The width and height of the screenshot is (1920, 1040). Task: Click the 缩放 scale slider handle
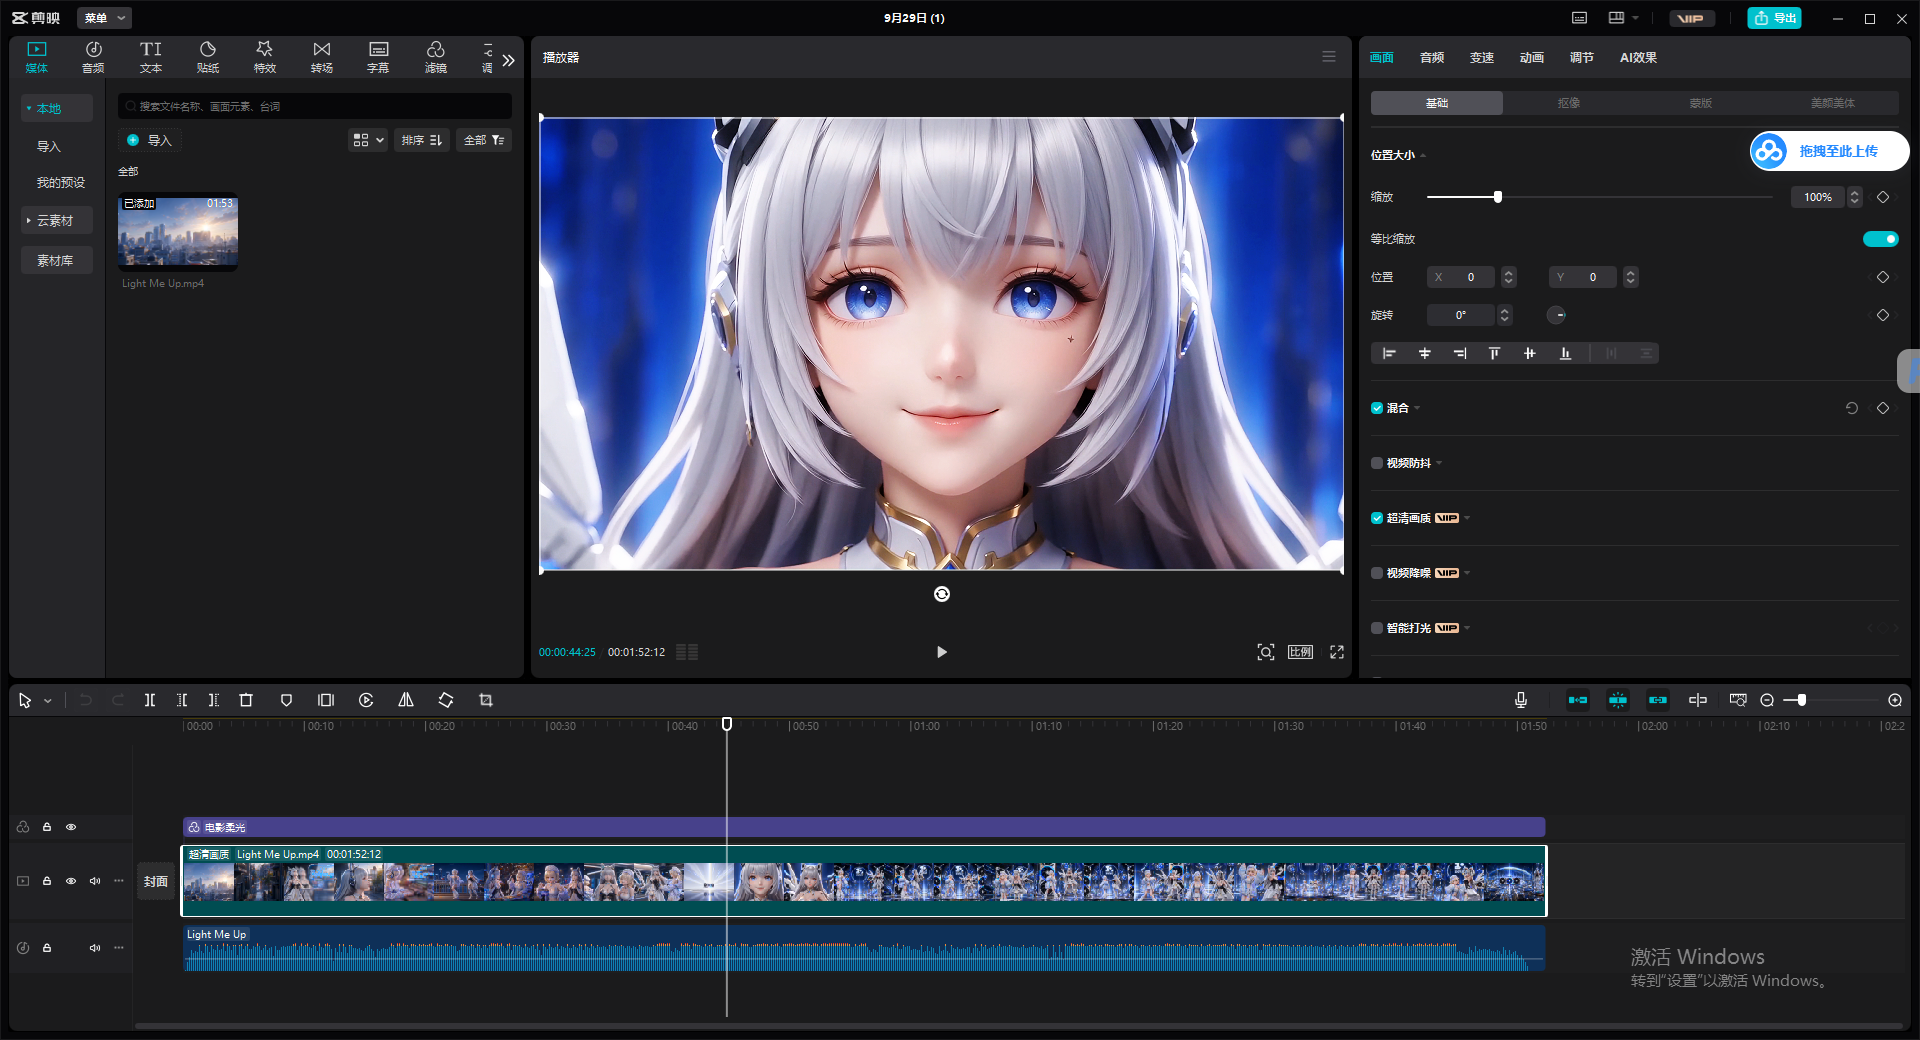pyautogui.click(x=1498, y=197)
